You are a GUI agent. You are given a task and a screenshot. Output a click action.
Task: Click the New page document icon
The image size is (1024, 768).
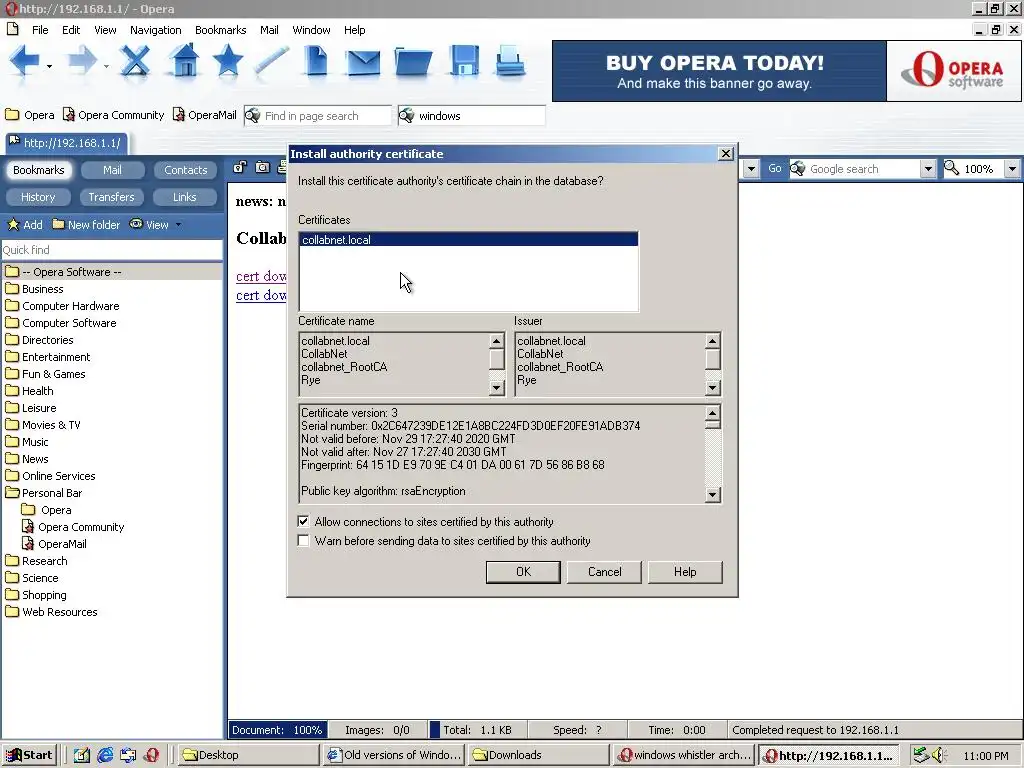(316, 61)
